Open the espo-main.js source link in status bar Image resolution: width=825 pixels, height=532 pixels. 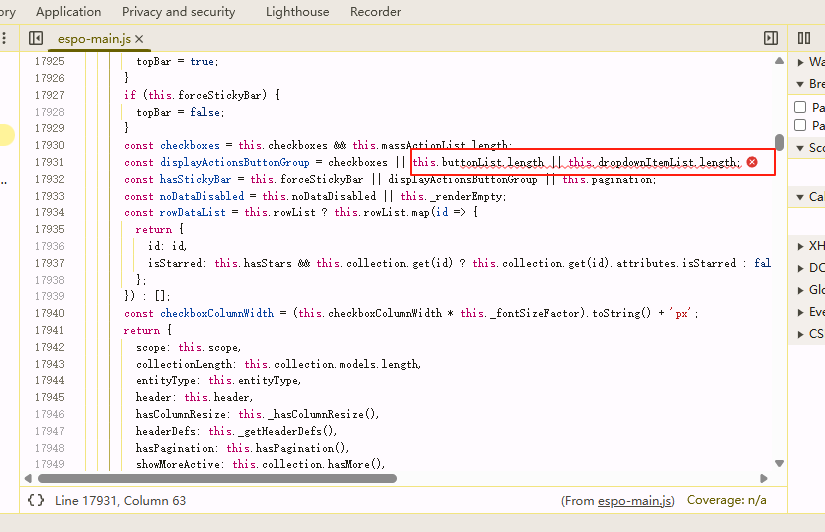click(x=635, y=500)
